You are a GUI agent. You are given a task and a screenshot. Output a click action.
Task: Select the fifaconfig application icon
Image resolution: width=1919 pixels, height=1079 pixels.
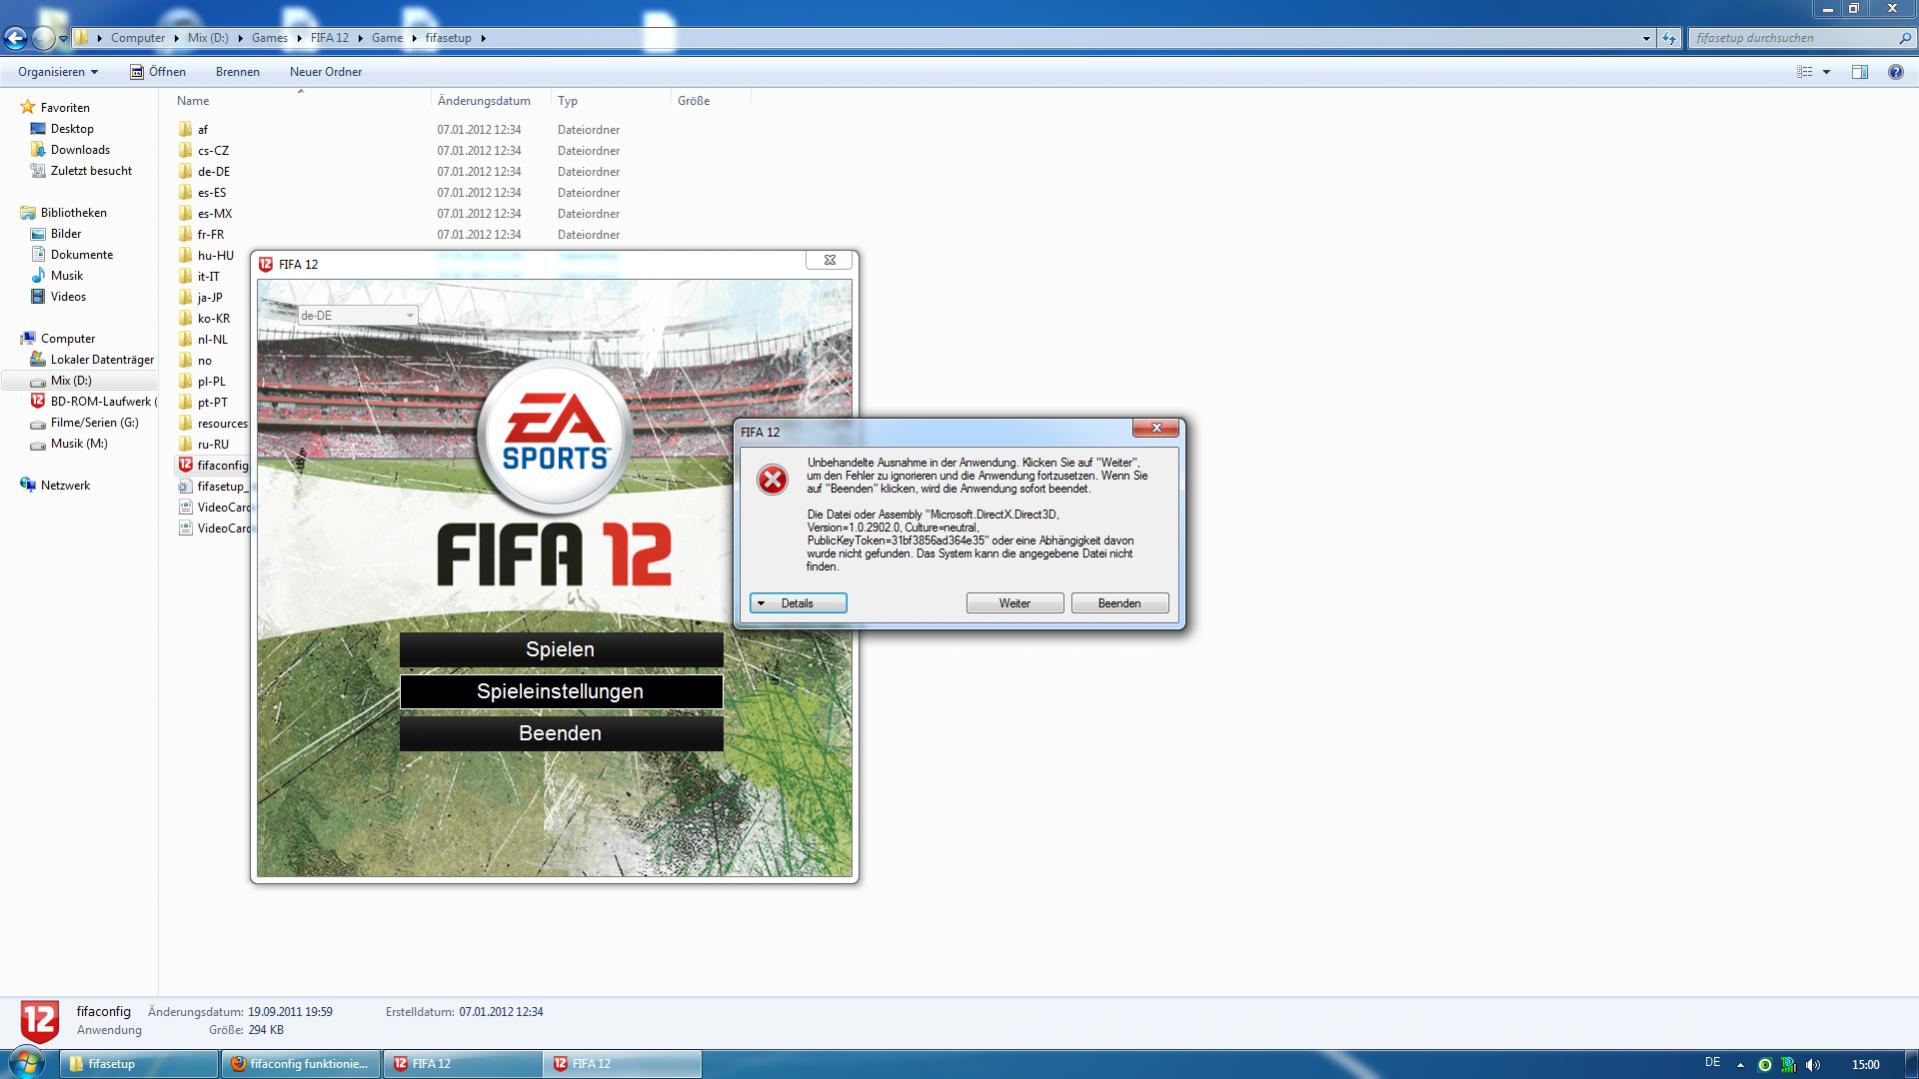click(185, 465)
